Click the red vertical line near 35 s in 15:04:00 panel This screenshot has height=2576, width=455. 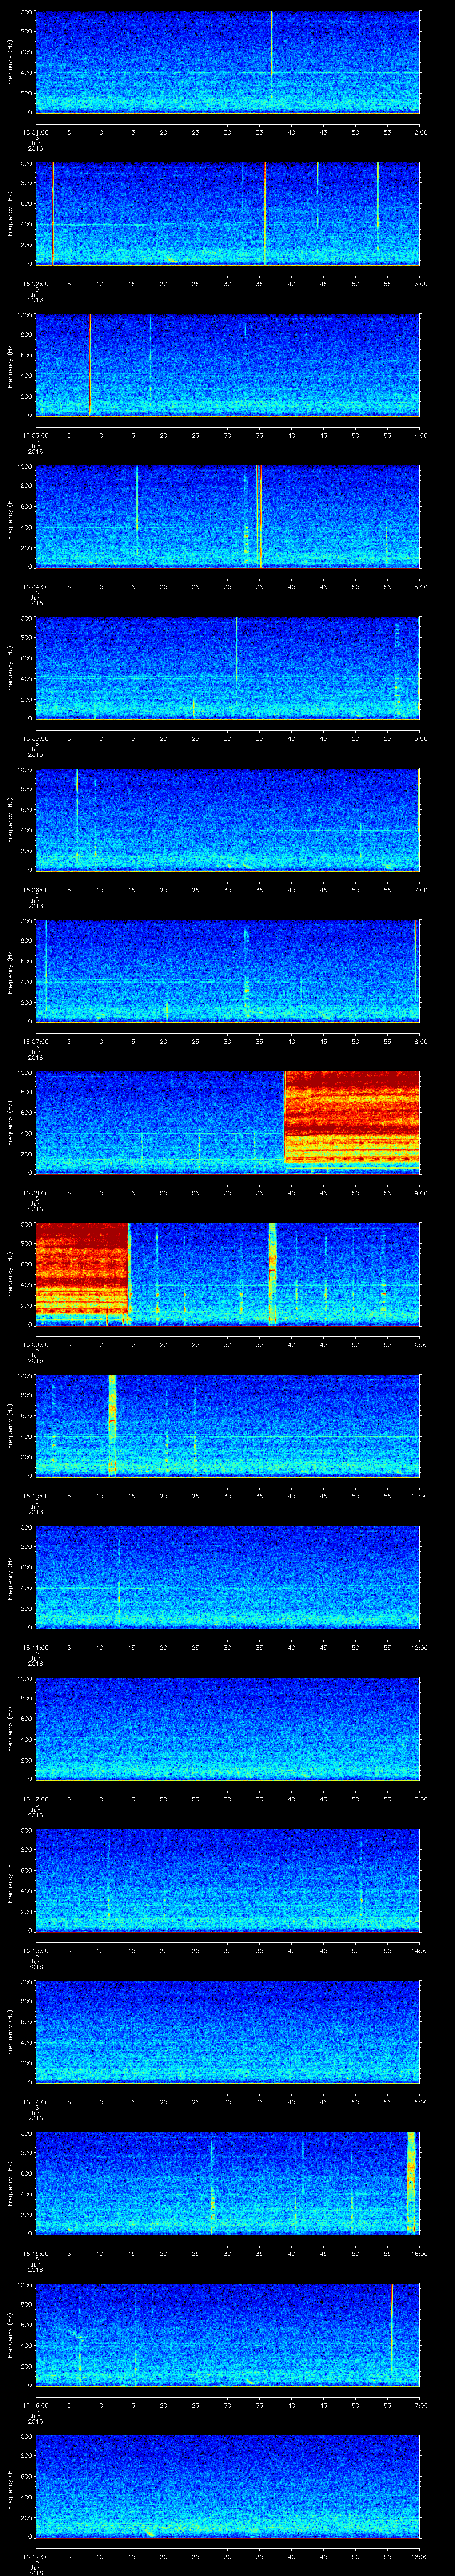260,516
